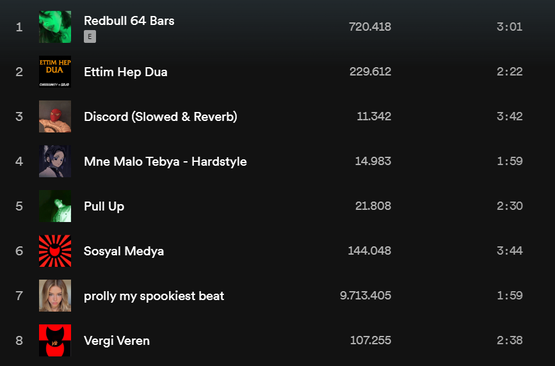Image resolution: width=555 pixels, height=366 pixels.
Task: Open the Vergi Veren song title
Action: [116, 341]
